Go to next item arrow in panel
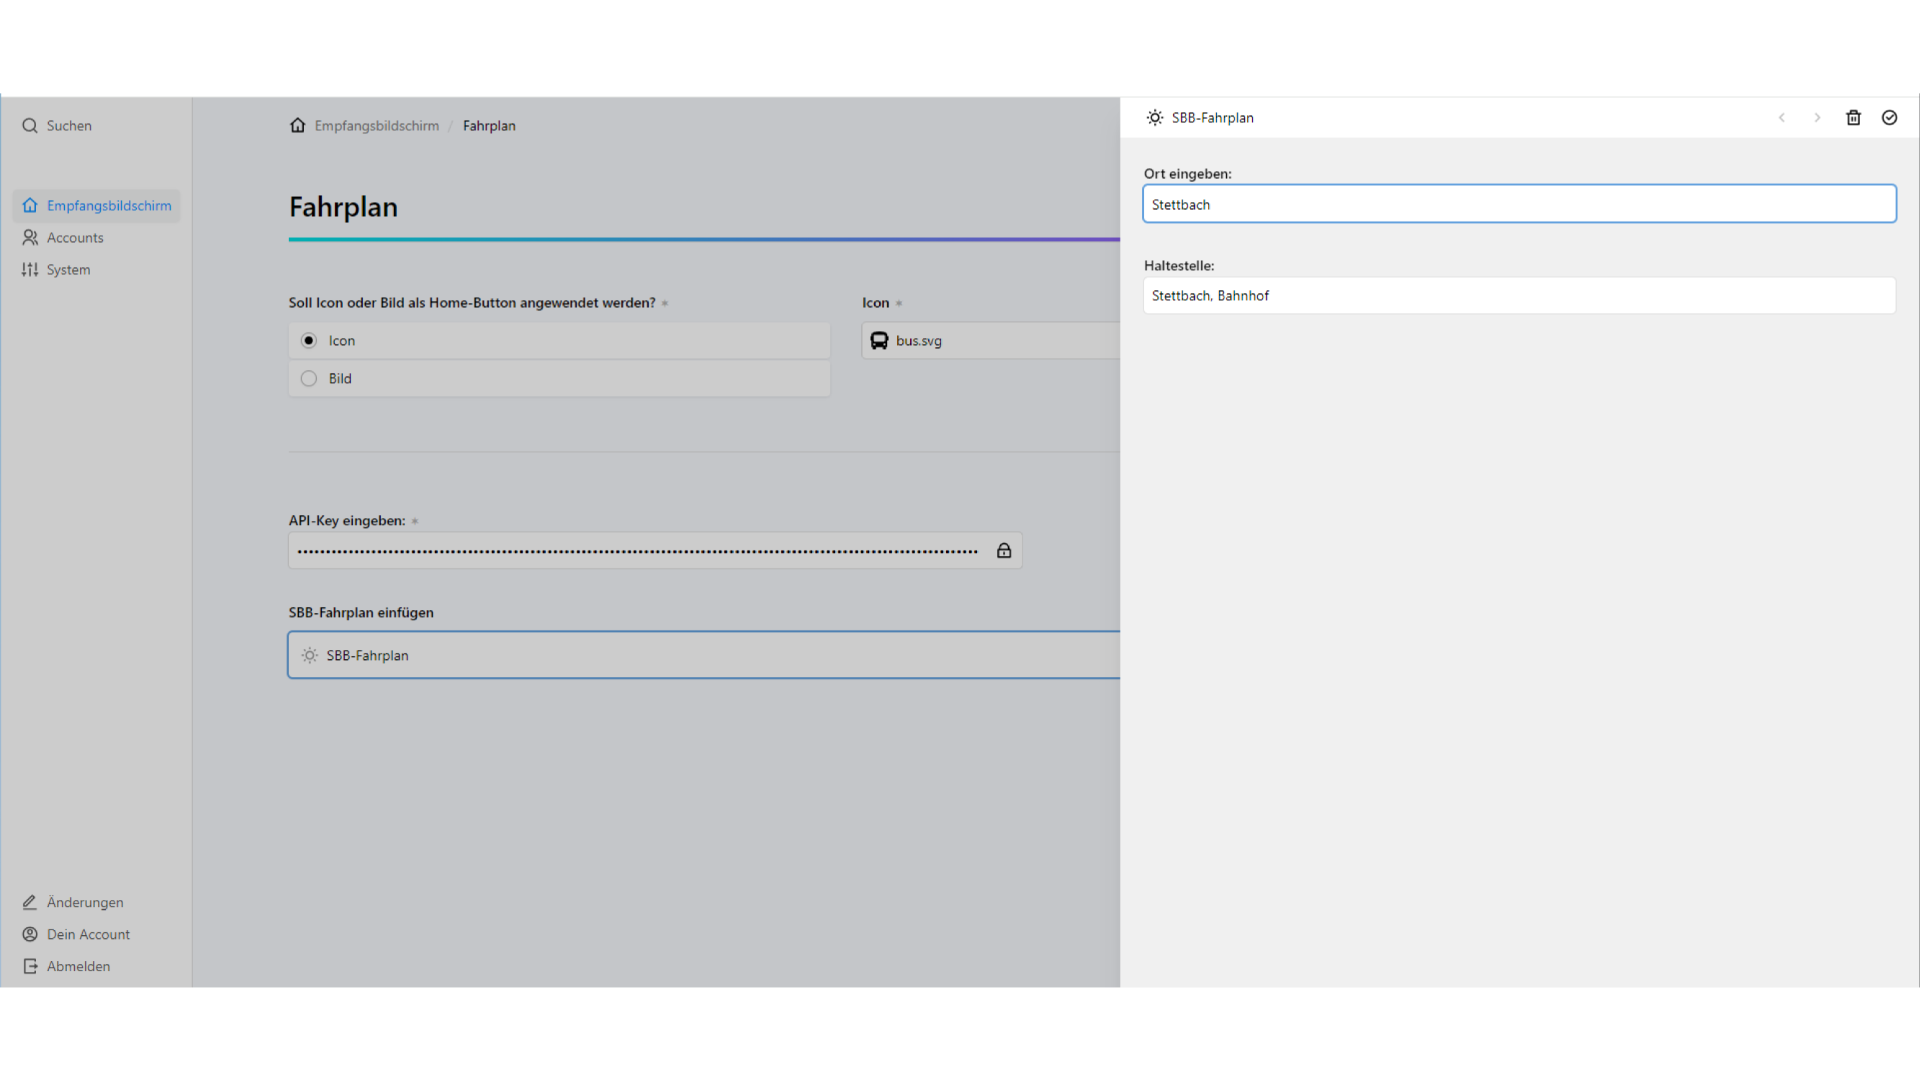The image size is (1920, 1080). click(x=1818, y=118)
